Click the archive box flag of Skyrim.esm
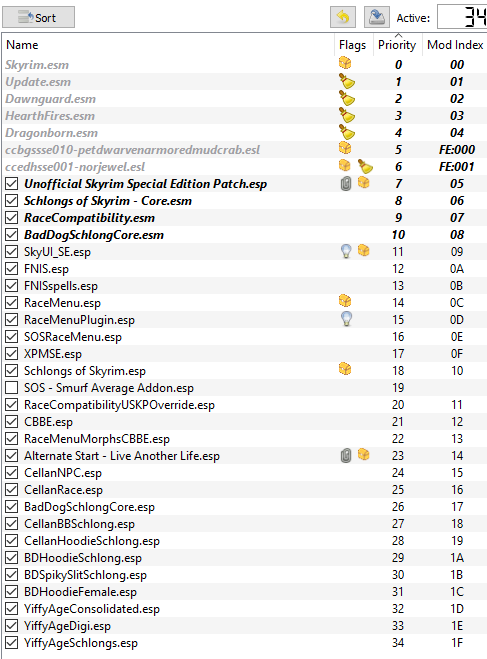The height and width of the screenshot is (659, 487). click(x=345, y=63)
